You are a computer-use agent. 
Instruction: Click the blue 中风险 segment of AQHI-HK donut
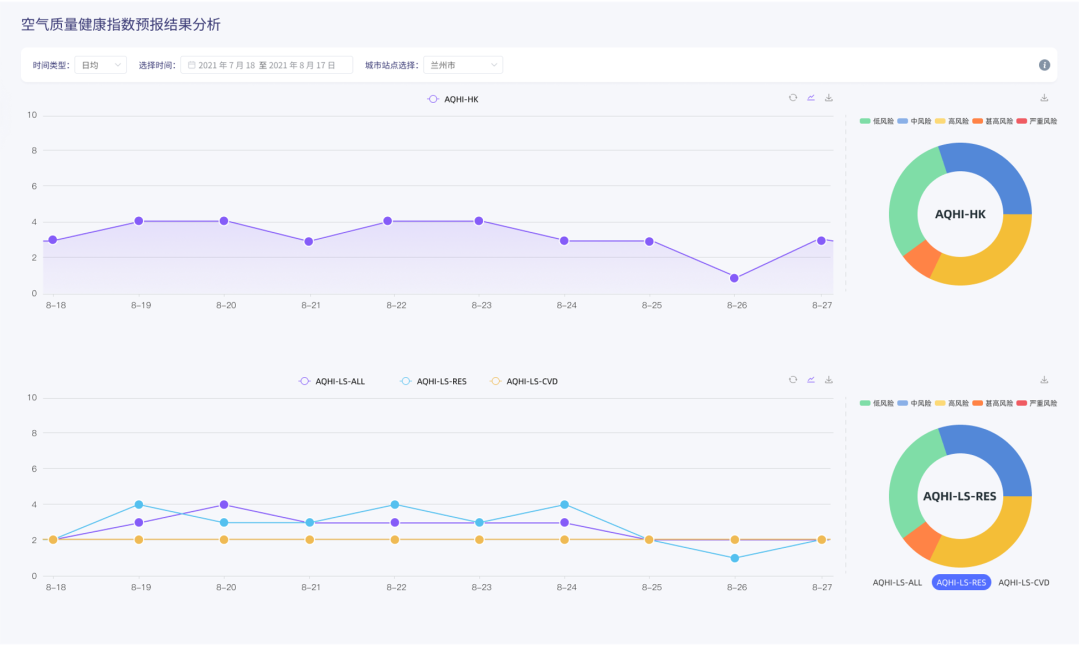tap(993, 171)
